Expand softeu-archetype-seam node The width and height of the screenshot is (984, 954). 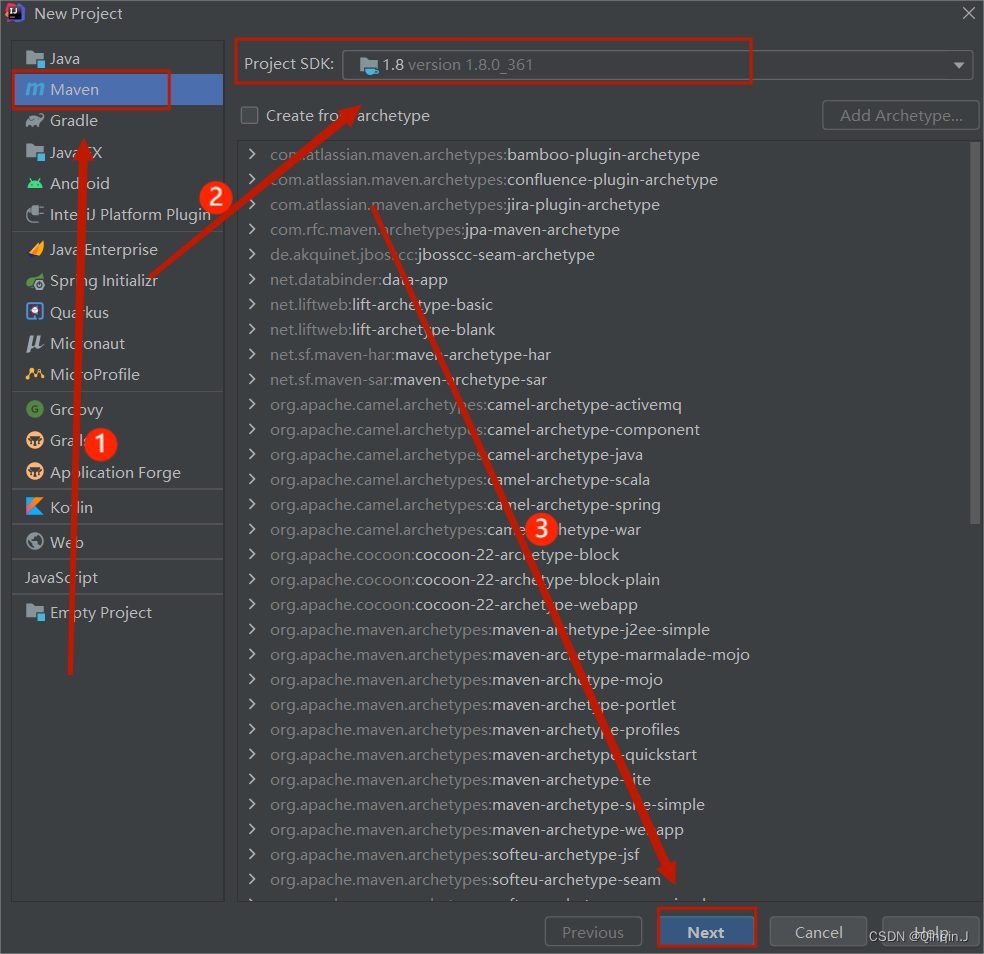pos(252,879)
